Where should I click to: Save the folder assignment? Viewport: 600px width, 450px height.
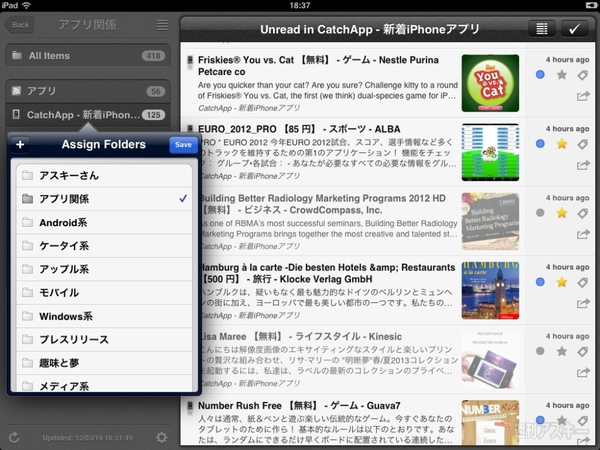183,145
